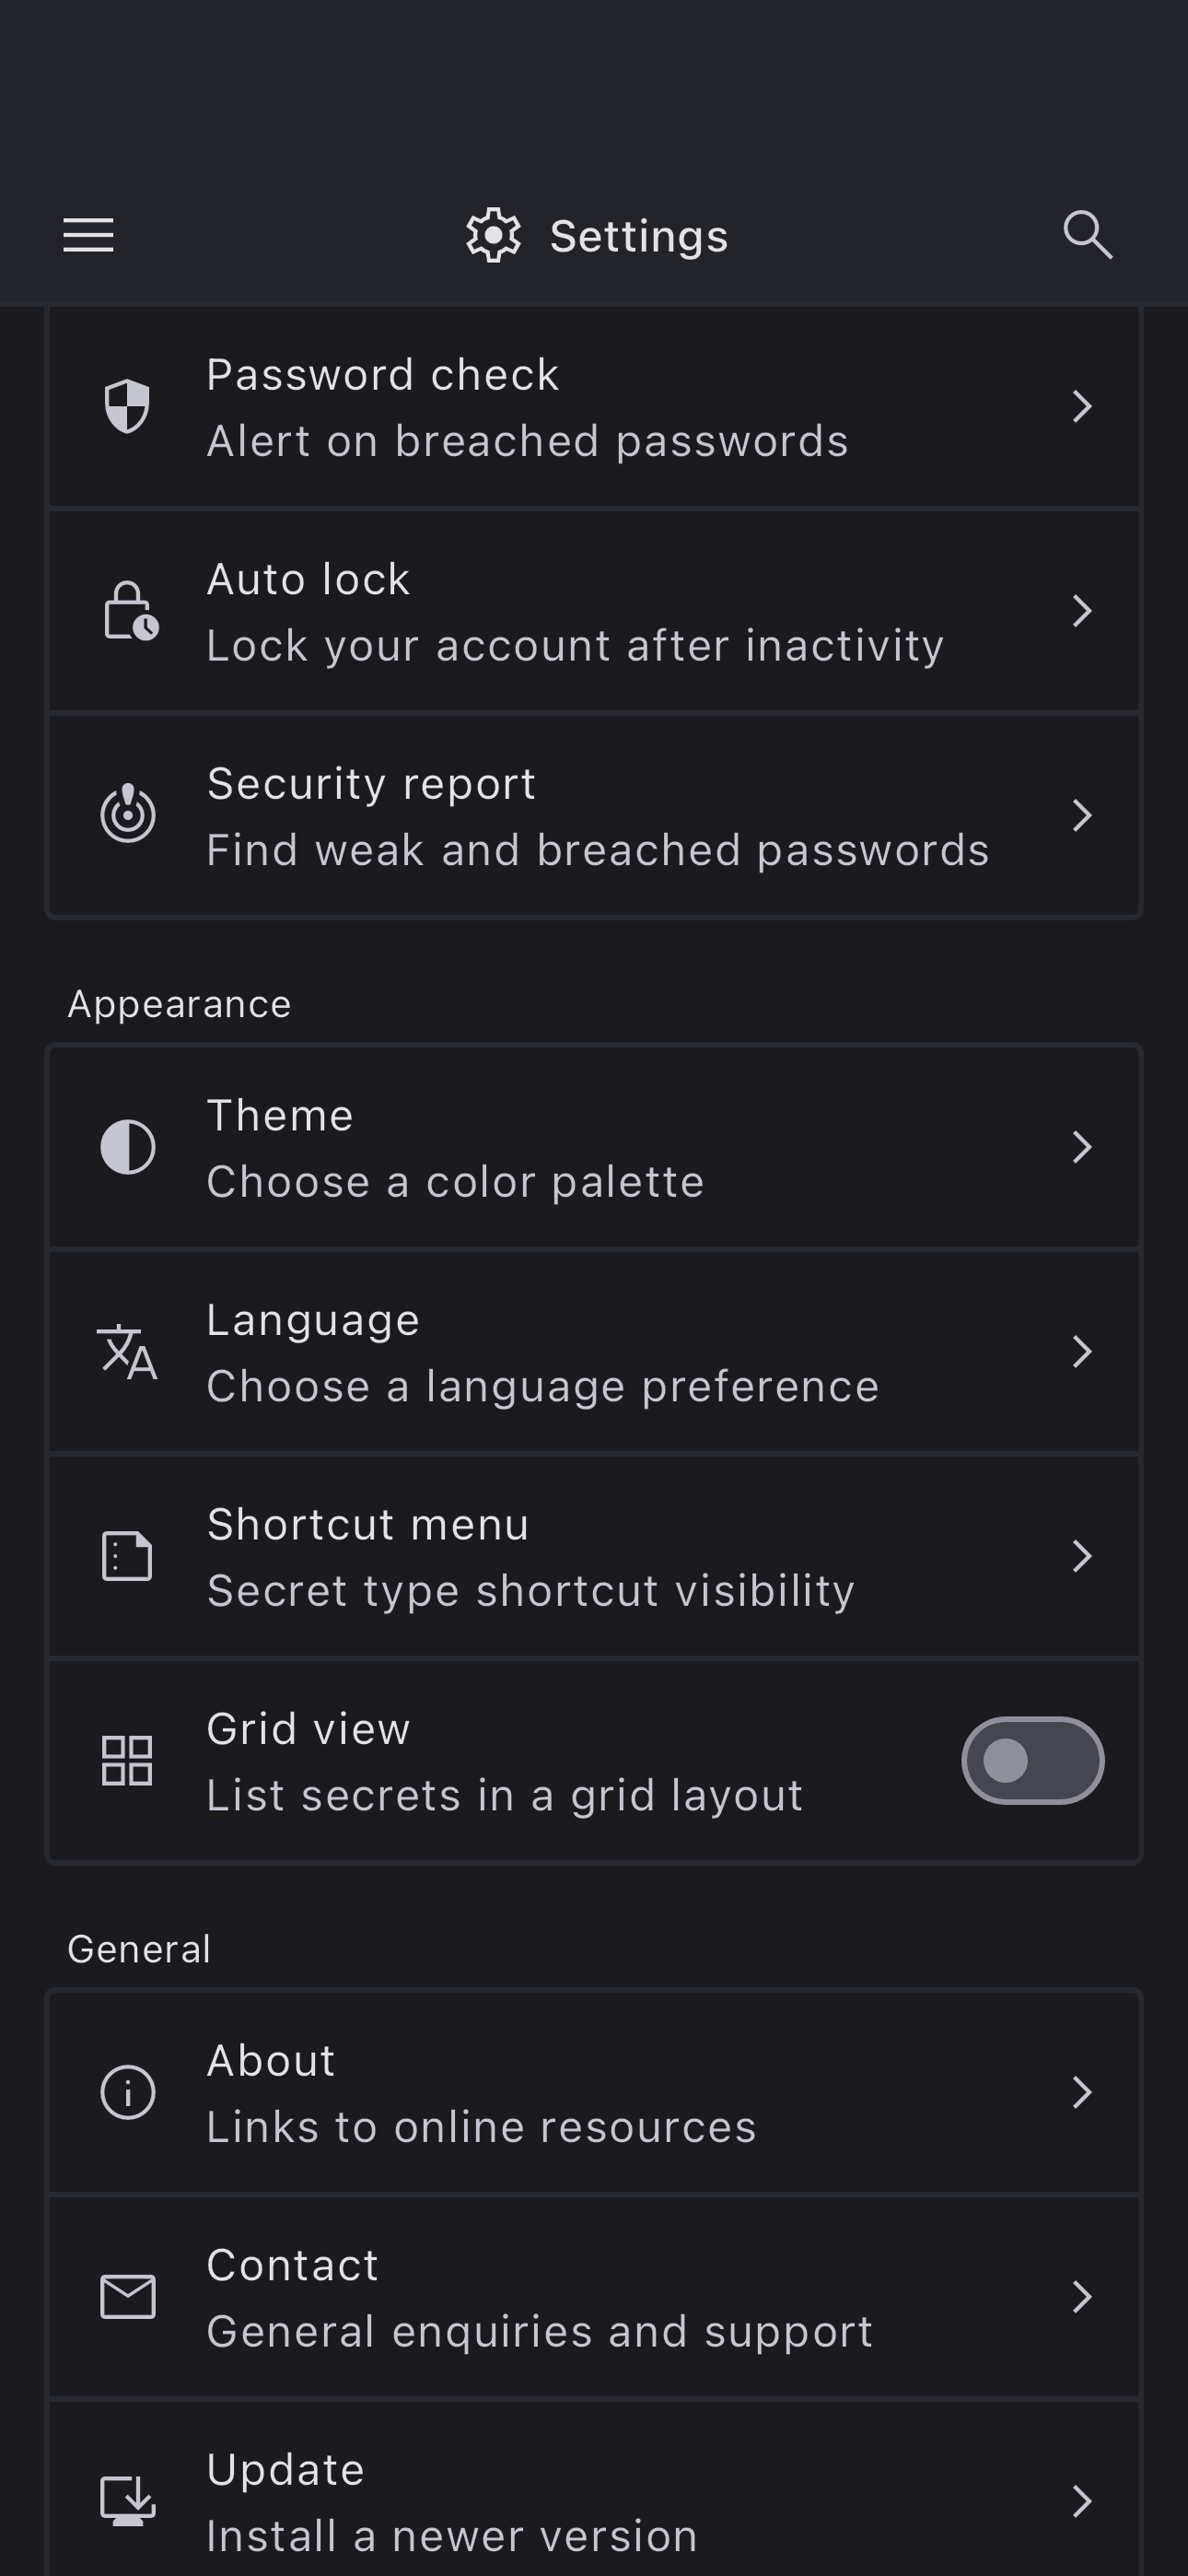Click the Shortcut menu note icon
Viewport: 1188px width, 2576px height.
coord(128,1556)
